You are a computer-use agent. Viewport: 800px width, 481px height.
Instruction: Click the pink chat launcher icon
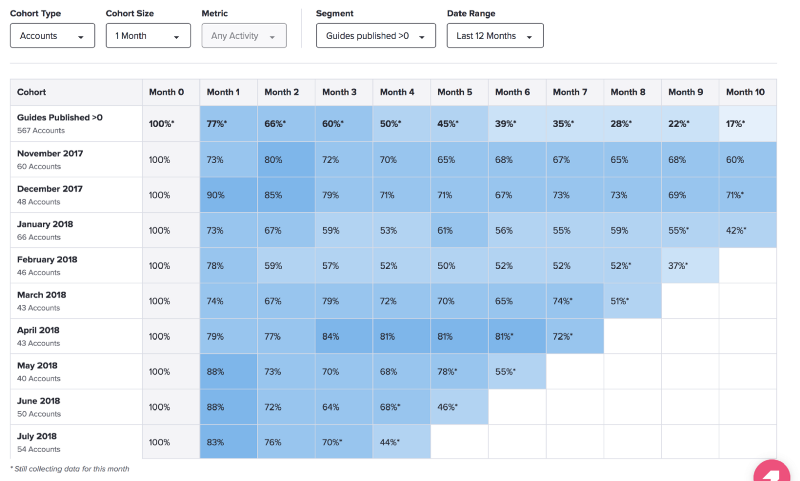pyautogui.click(x=771, y=472)
